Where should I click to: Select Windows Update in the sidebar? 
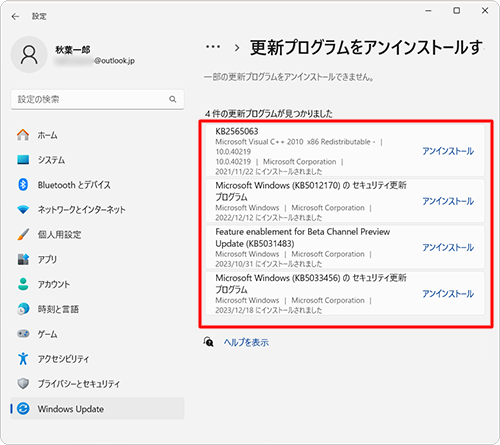(x=97, y=409)
